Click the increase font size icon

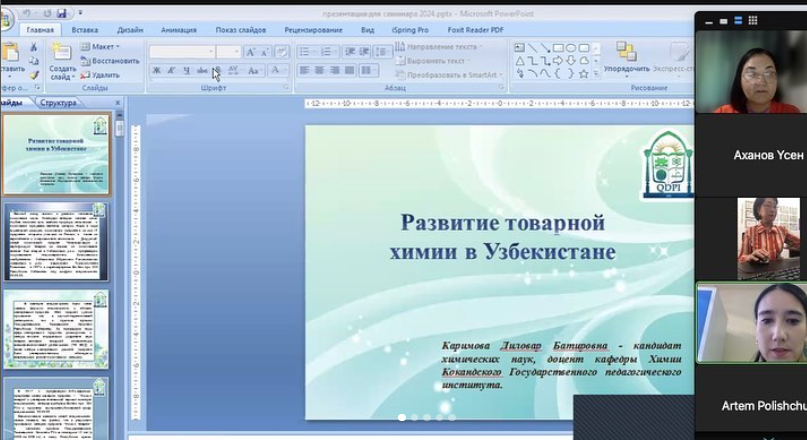(x=251, y=52)
